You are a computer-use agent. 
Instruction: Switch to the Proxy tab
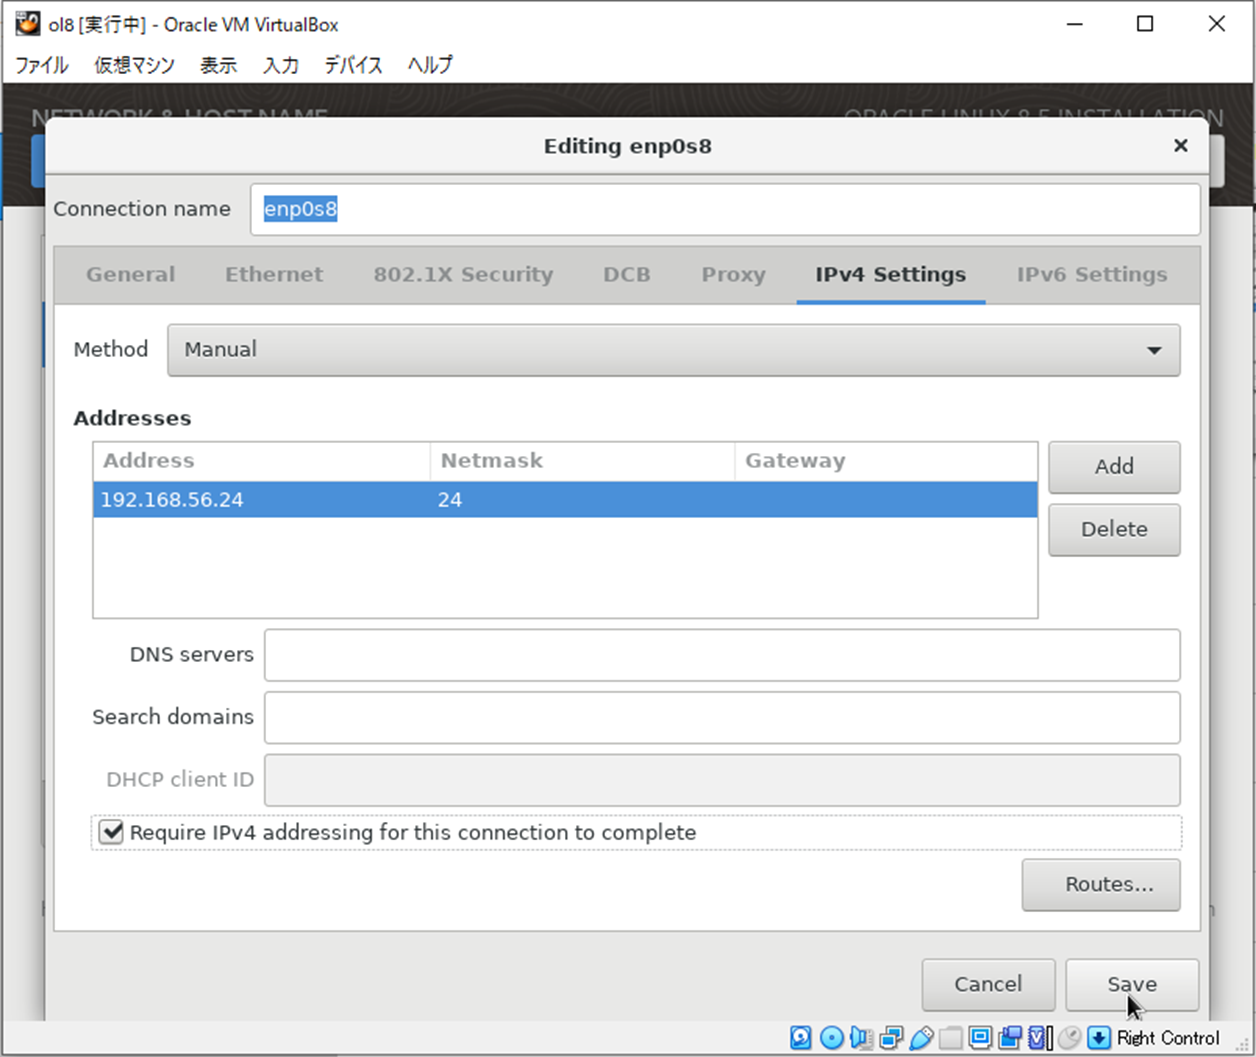[733, 275]
